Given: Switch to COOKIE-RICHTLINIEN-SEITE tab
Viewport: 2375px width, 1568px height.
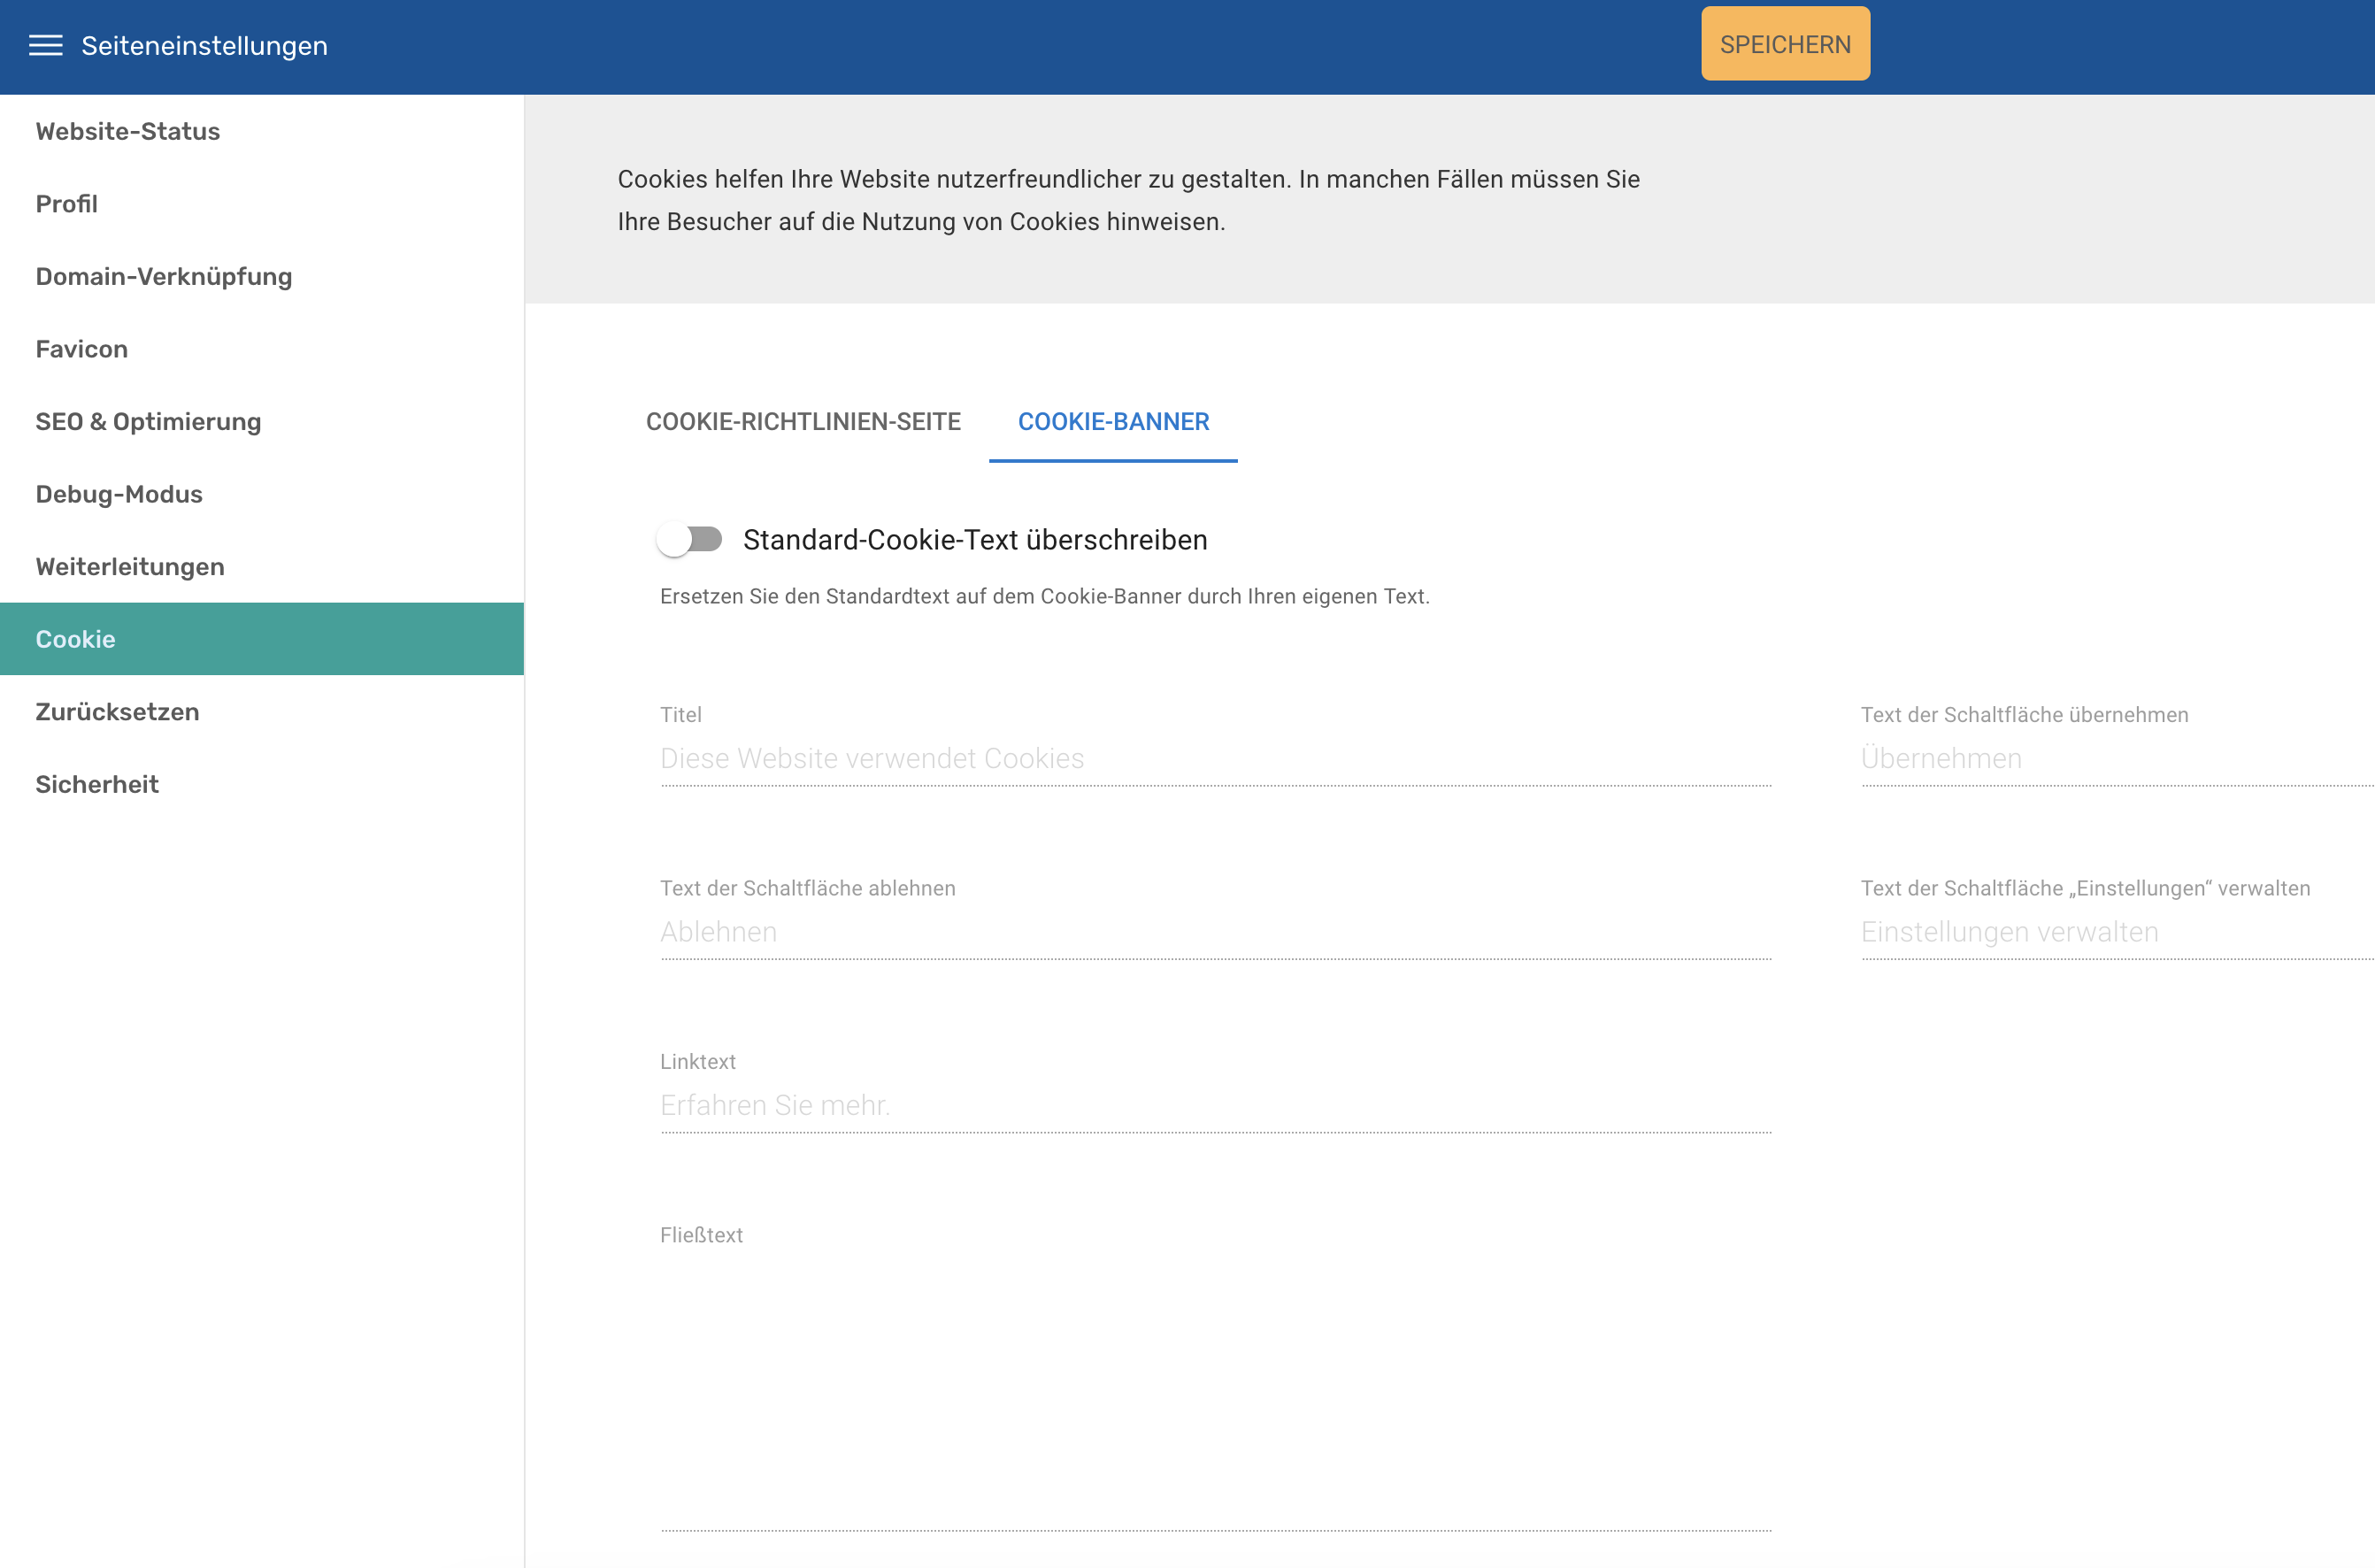Looking at the screenshot, I should pyautogui.click(x=803, y=422).
